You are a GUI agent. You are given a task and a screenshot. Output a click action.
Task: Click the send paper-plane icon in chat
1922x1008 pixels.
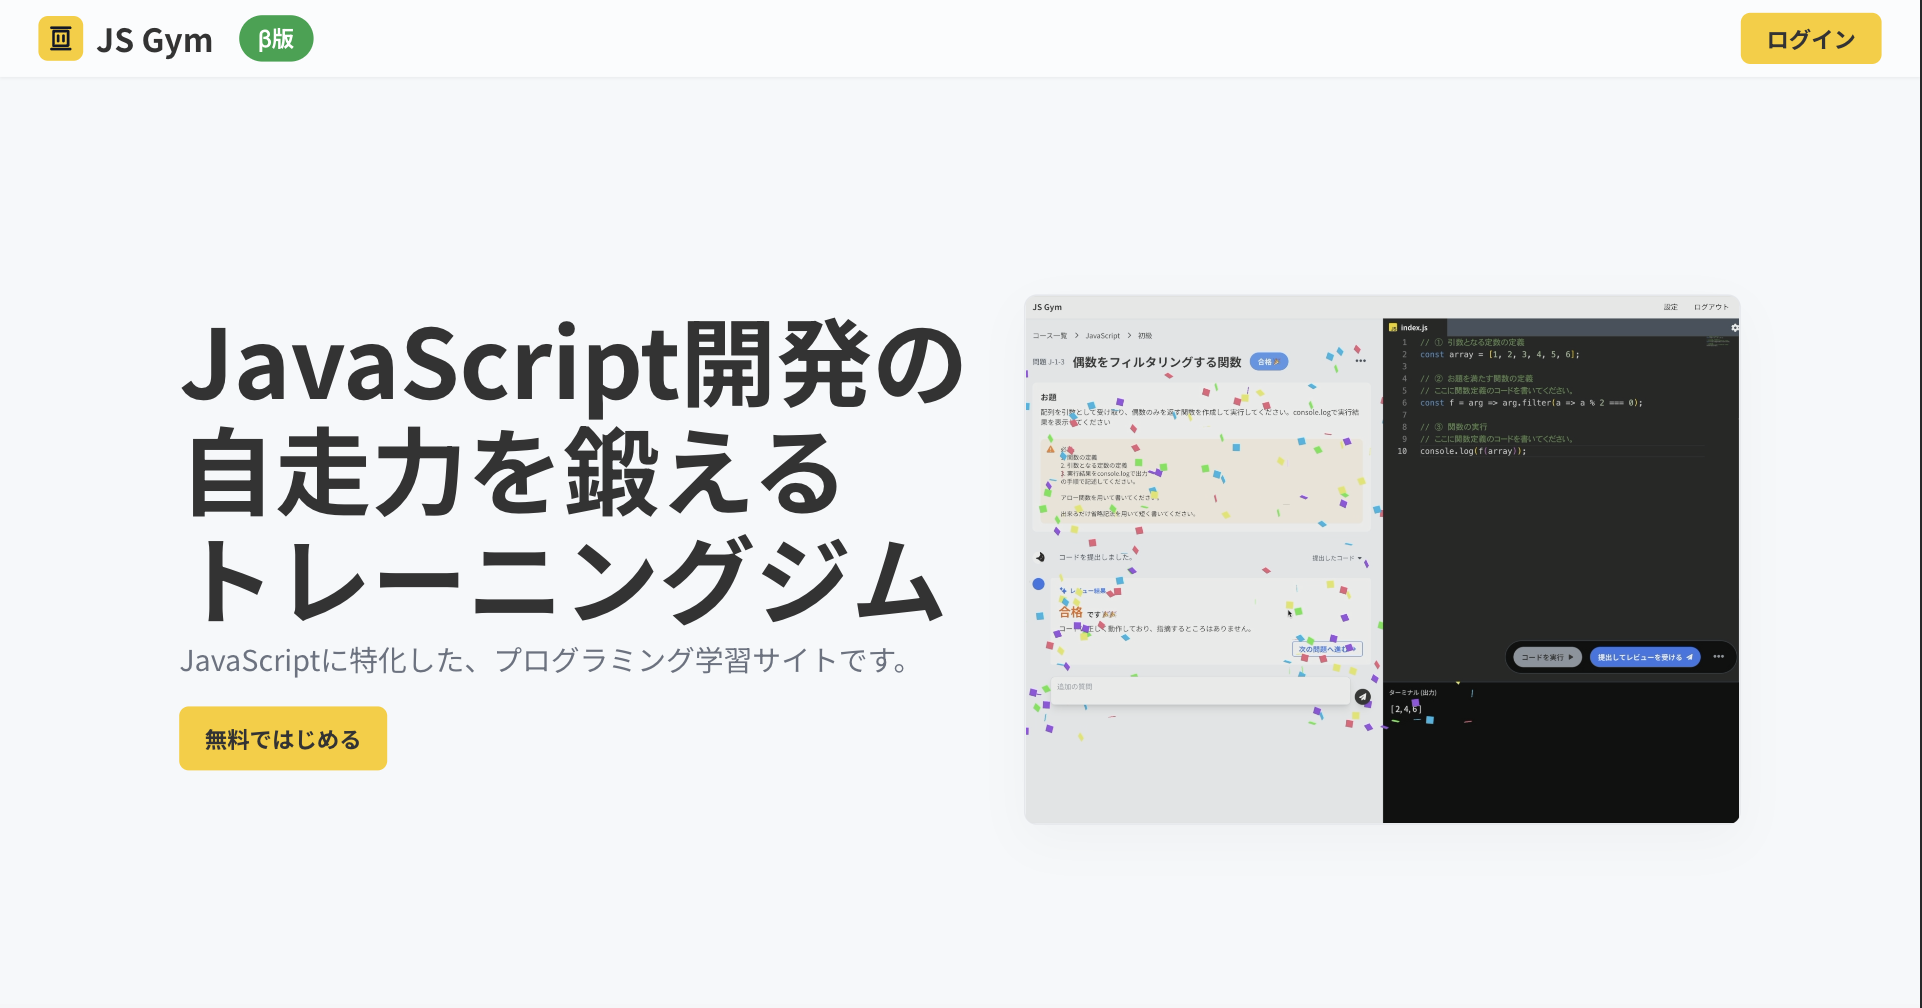(1363, 697)
